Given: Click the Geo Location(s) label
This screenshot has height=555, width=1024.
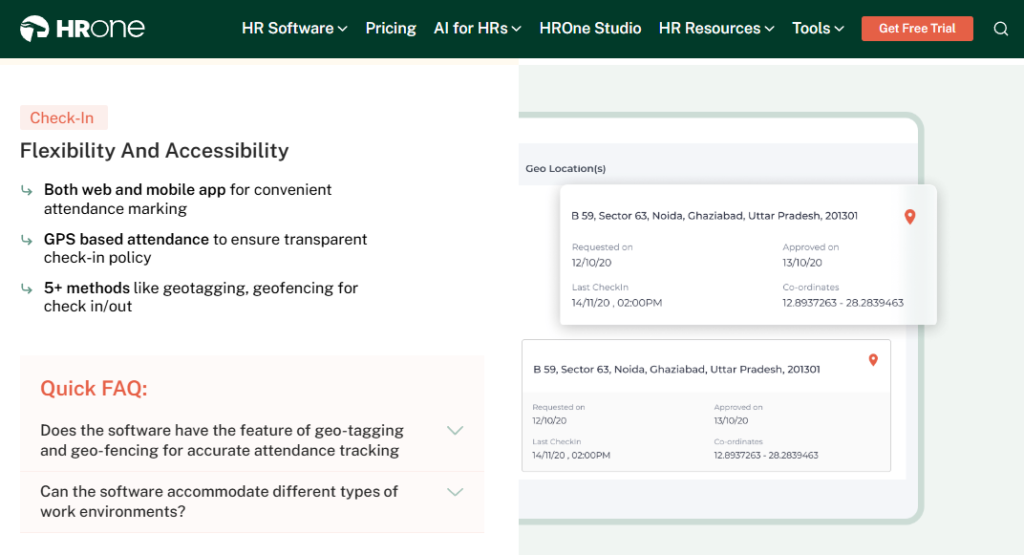Looking at the screenshot, I should (x=566, y=168).
